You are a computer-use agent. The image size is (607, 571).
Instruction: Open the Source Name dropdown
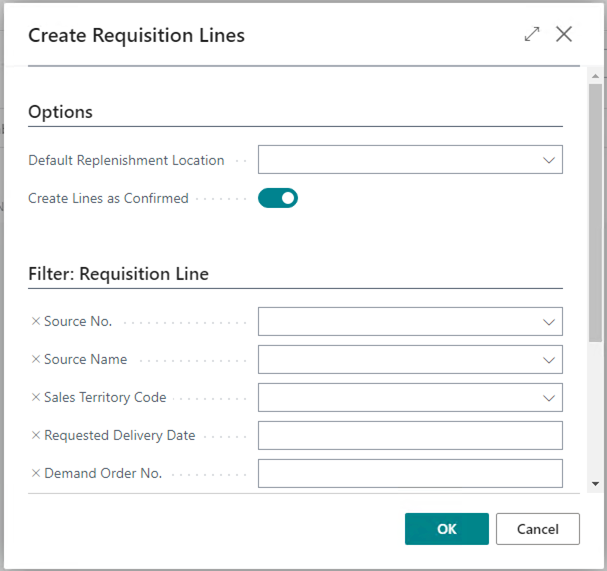click(x=548, y=360)
